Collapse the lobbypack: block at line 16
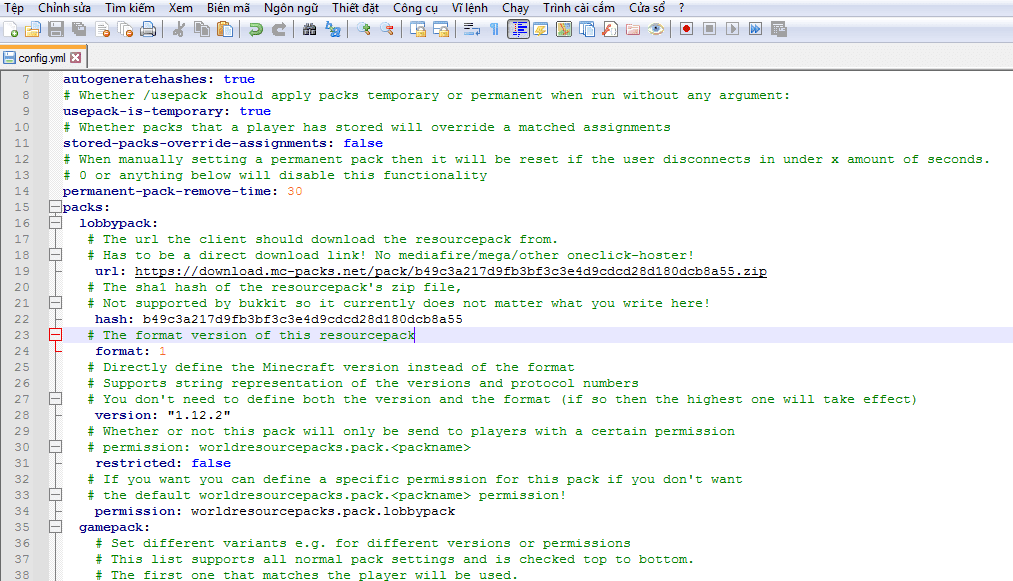The image size is (1013, 581). [x=56, y=224]
